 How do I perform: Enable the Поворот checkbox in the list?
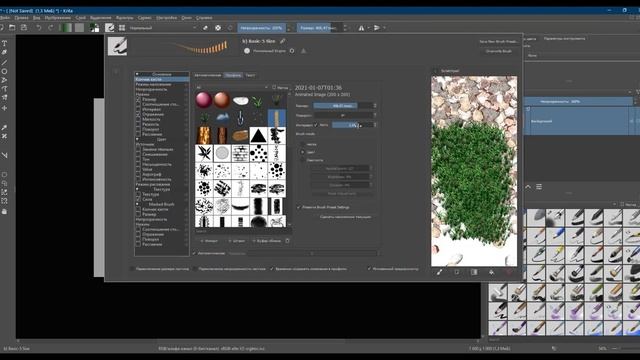point(138,129)
